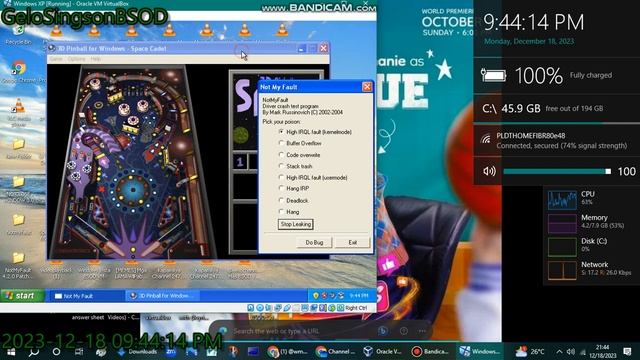The image size is (640, 360).
Task: Open Google Chrome on the XP desktop
Action: pos(18,71)
